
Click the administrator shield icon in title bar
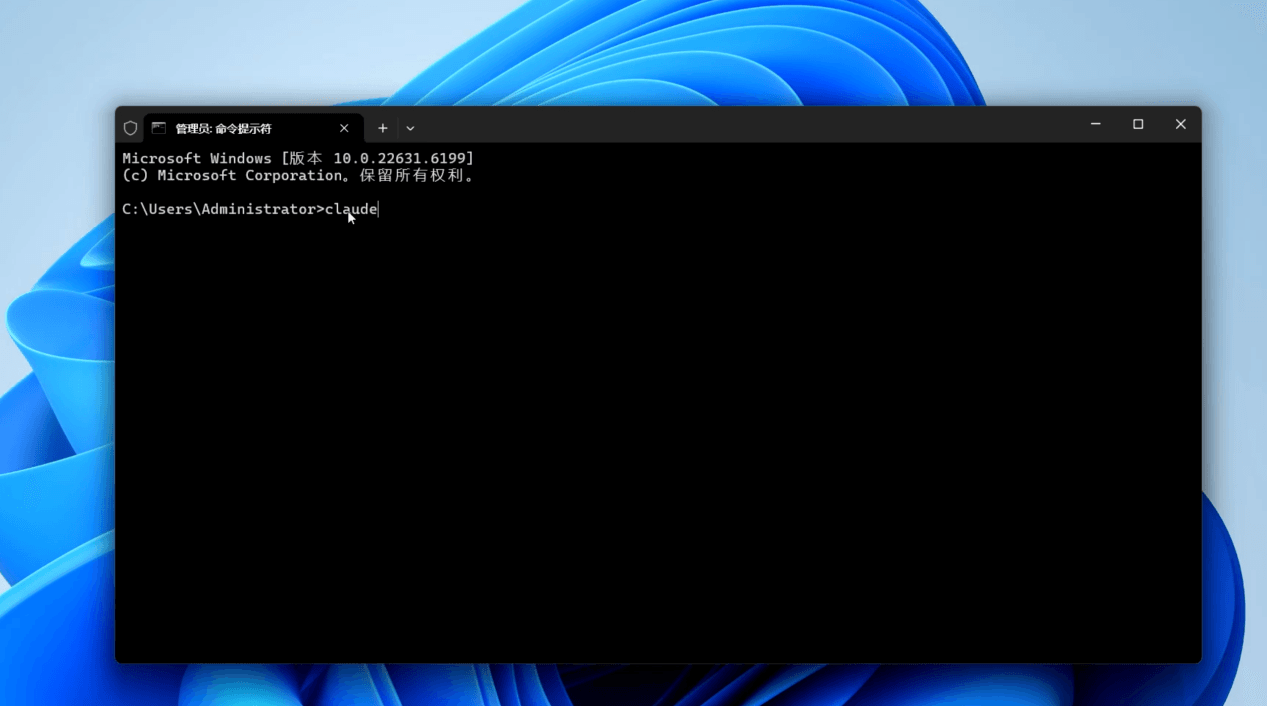click(x=130, y=128)
